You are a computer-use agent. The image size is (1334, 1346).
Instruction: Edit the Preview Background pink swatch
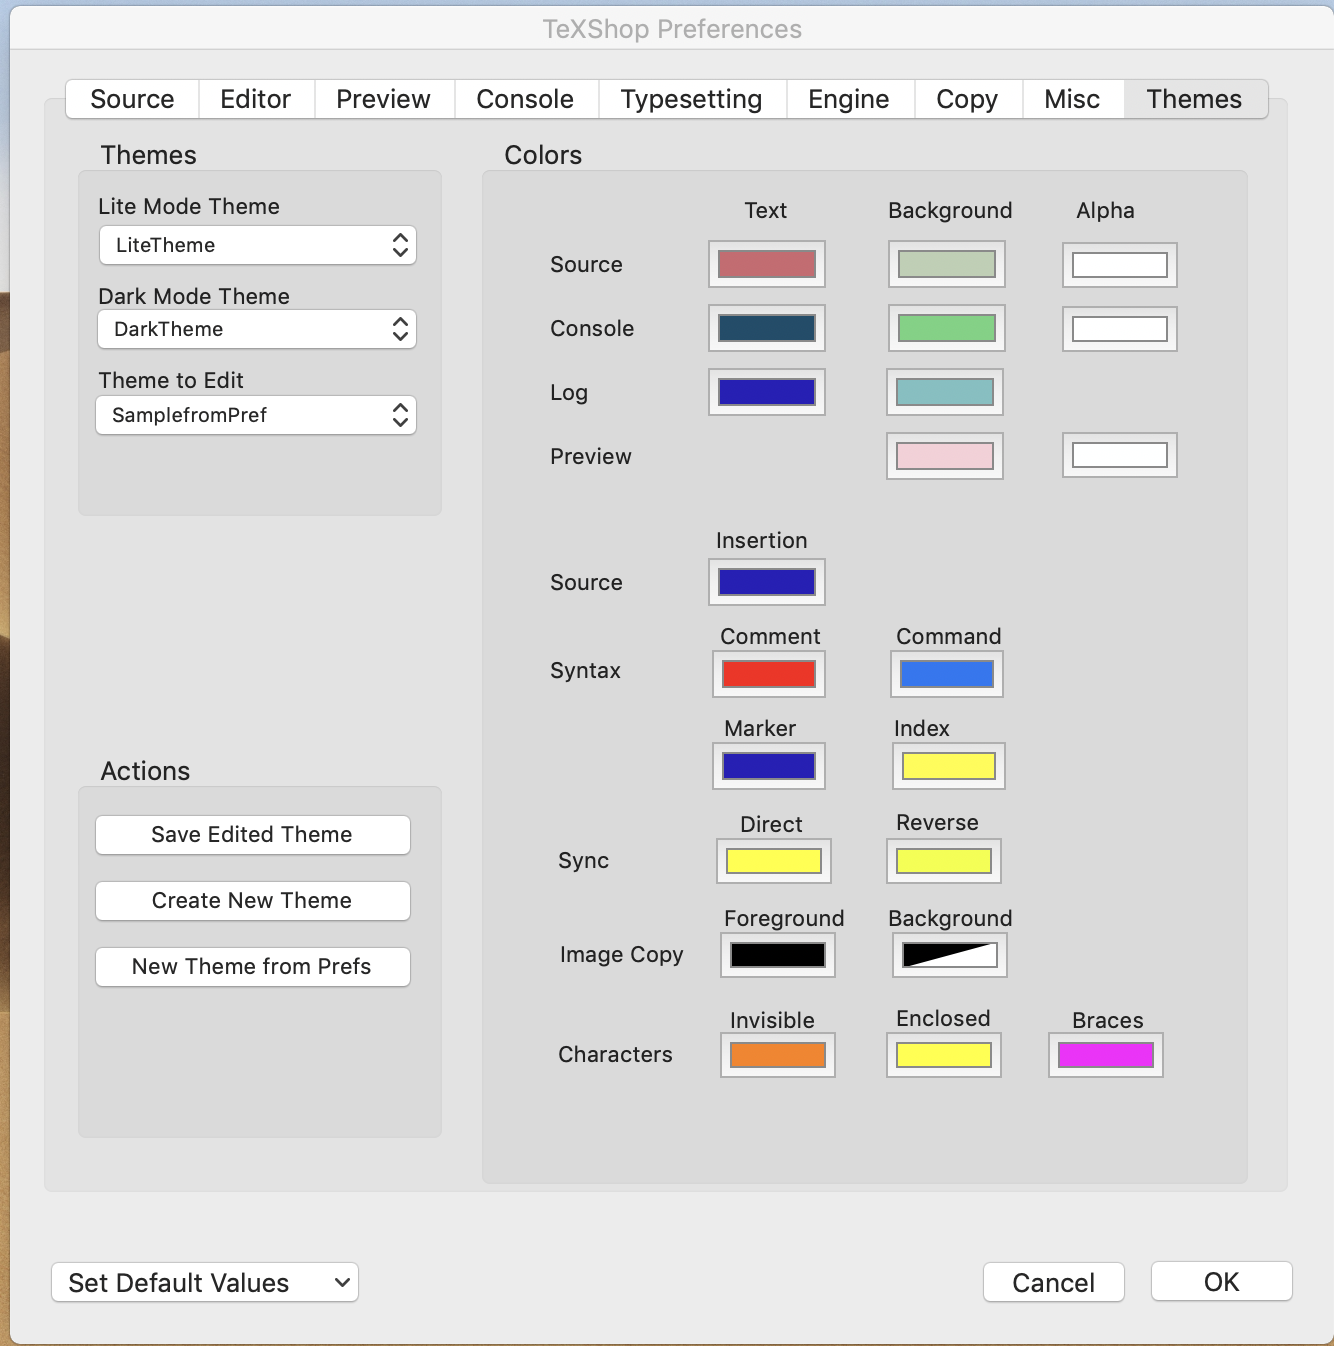coord(945,456)
